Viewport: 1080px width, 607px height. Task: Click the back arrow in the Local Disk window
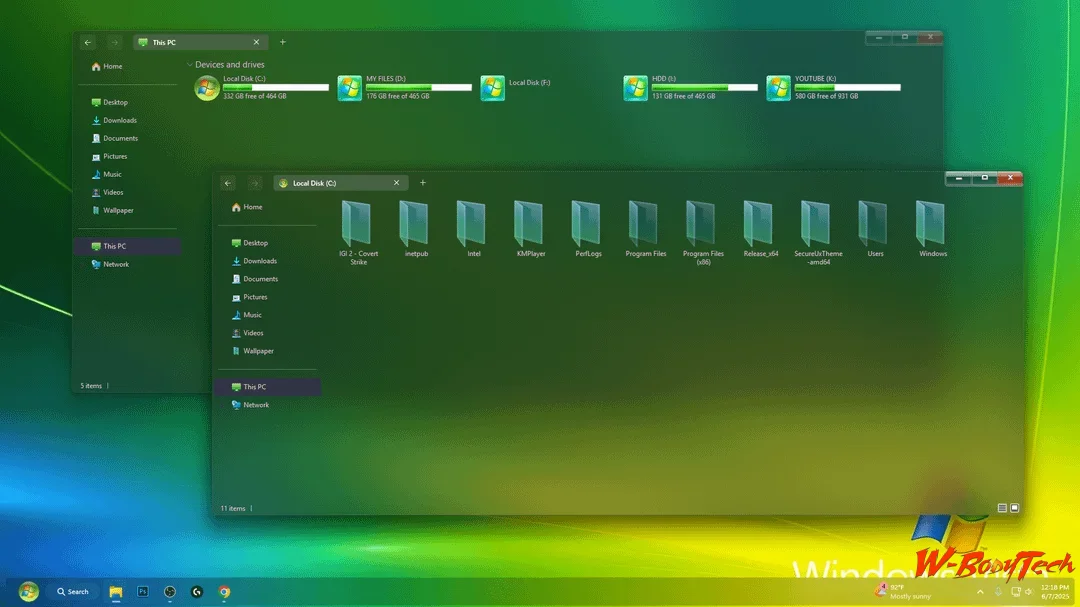(x=228, y=183)
